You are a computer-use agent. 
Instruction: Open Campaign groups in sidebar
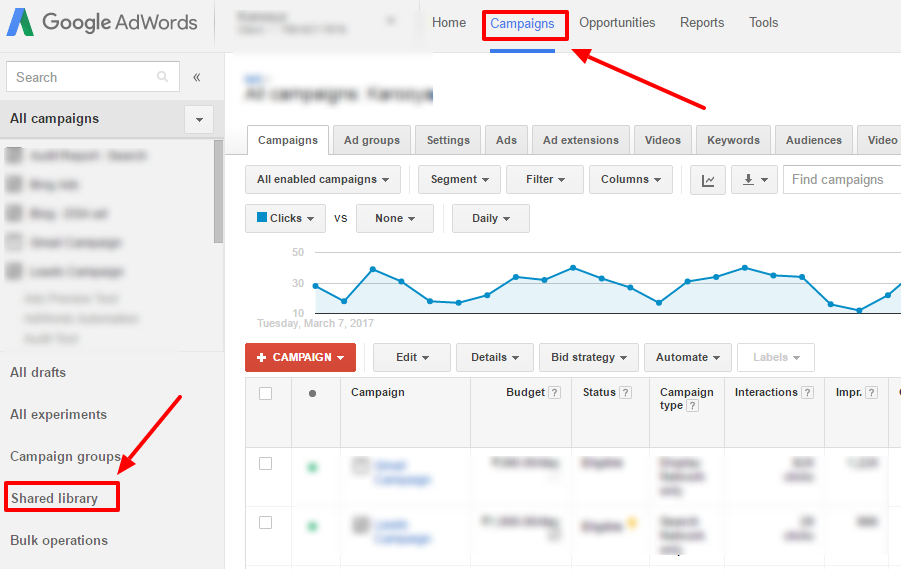66,456
